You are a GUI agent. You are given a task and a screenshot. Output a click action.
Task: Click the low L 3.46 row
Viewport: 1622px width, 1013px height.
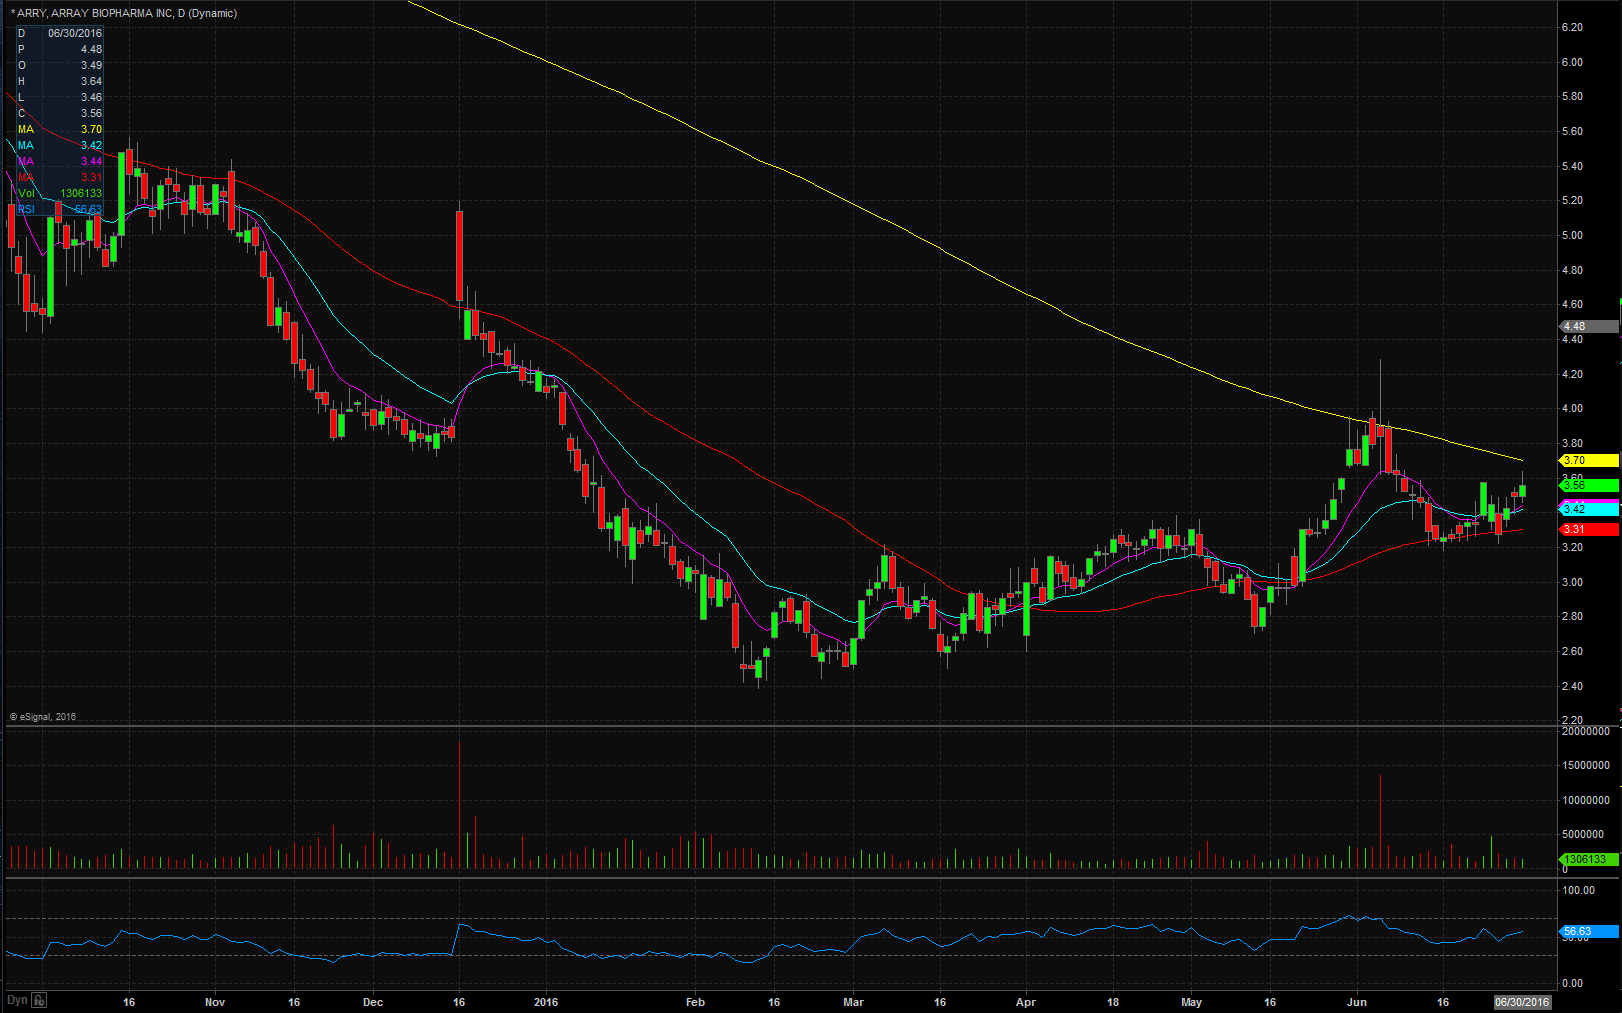(x=59, y=97)
